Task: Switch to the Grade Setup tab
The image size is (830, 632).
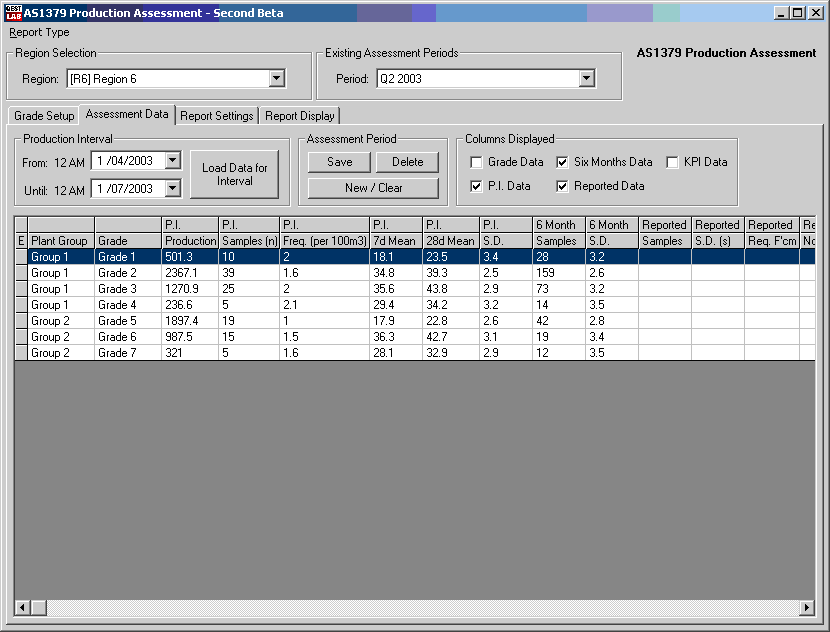Action: (44, 116)
